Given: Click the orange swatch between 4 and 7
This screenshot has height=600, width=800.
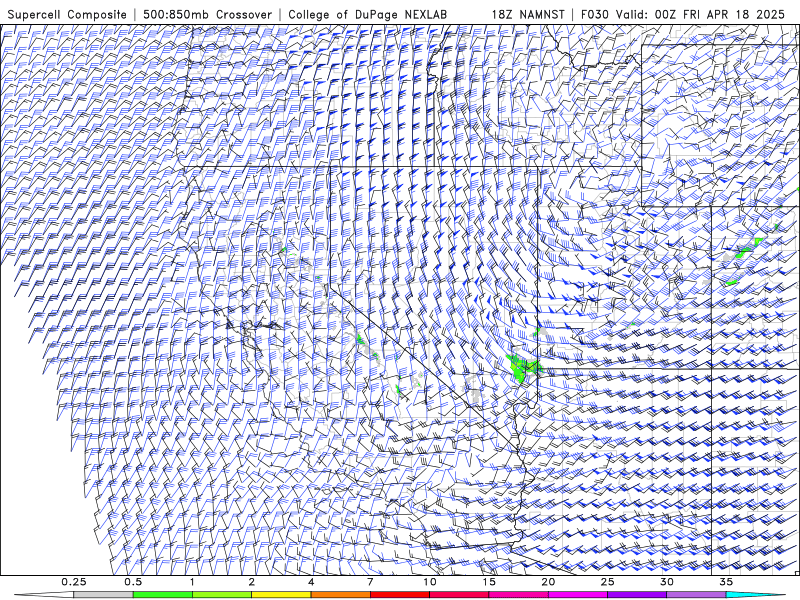Looking at the screenshot, I should [340, 595].
